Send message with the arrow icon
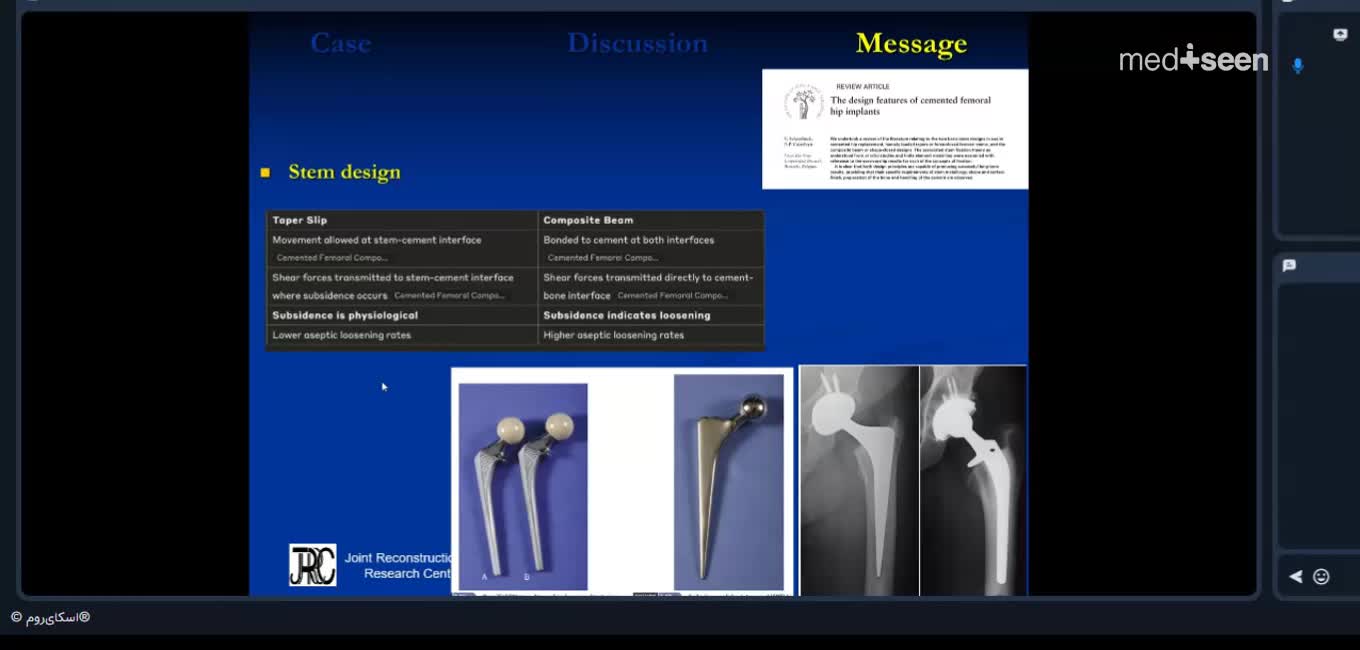 (x=1296, y=576)
